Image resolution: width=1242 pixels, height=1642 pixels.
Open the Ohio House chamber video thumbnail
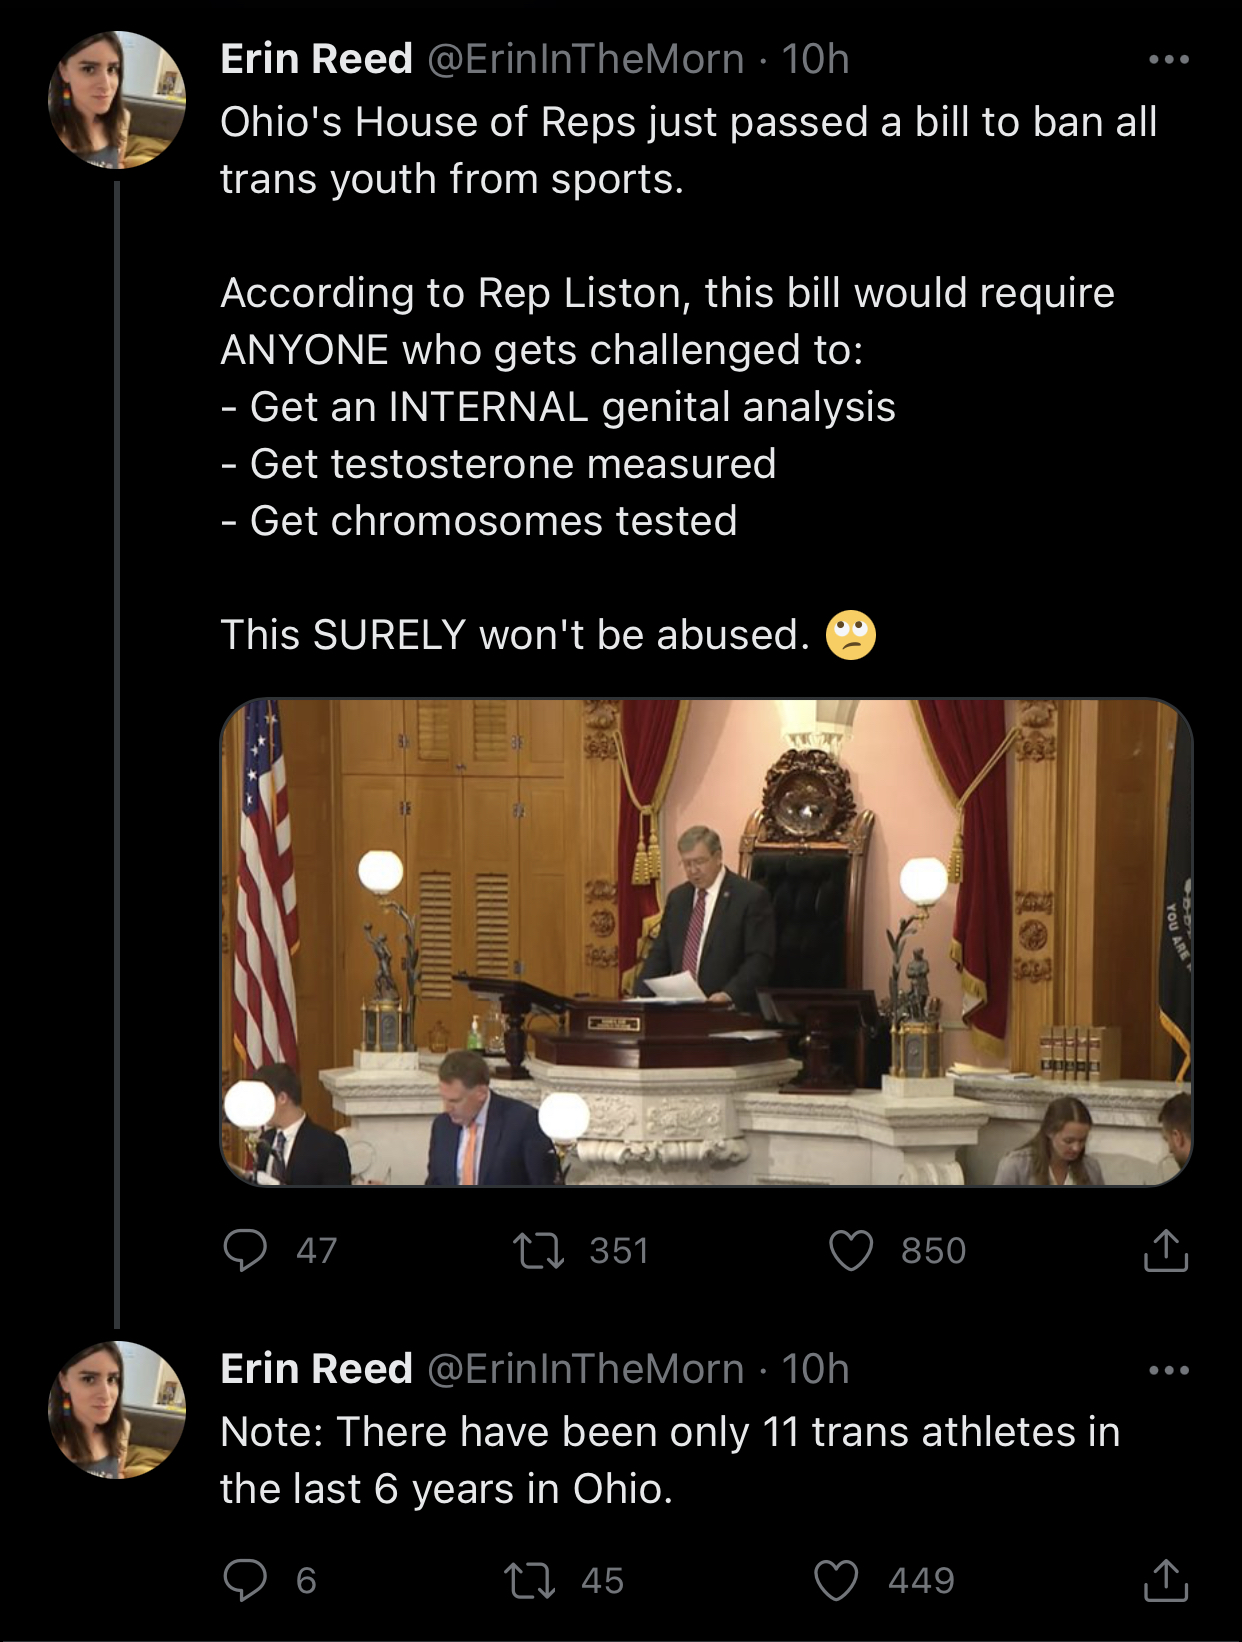pos(706,942)
